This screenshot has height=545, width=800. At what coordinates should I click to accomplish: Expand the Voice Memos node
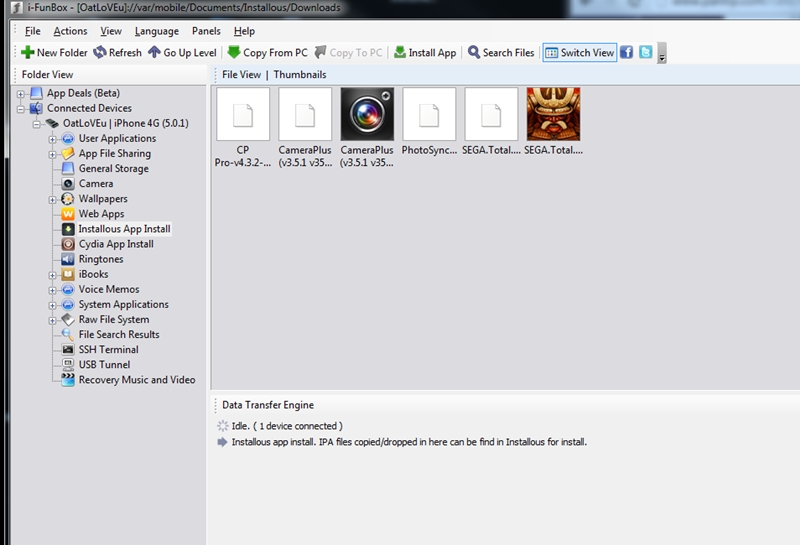[53, 290]
